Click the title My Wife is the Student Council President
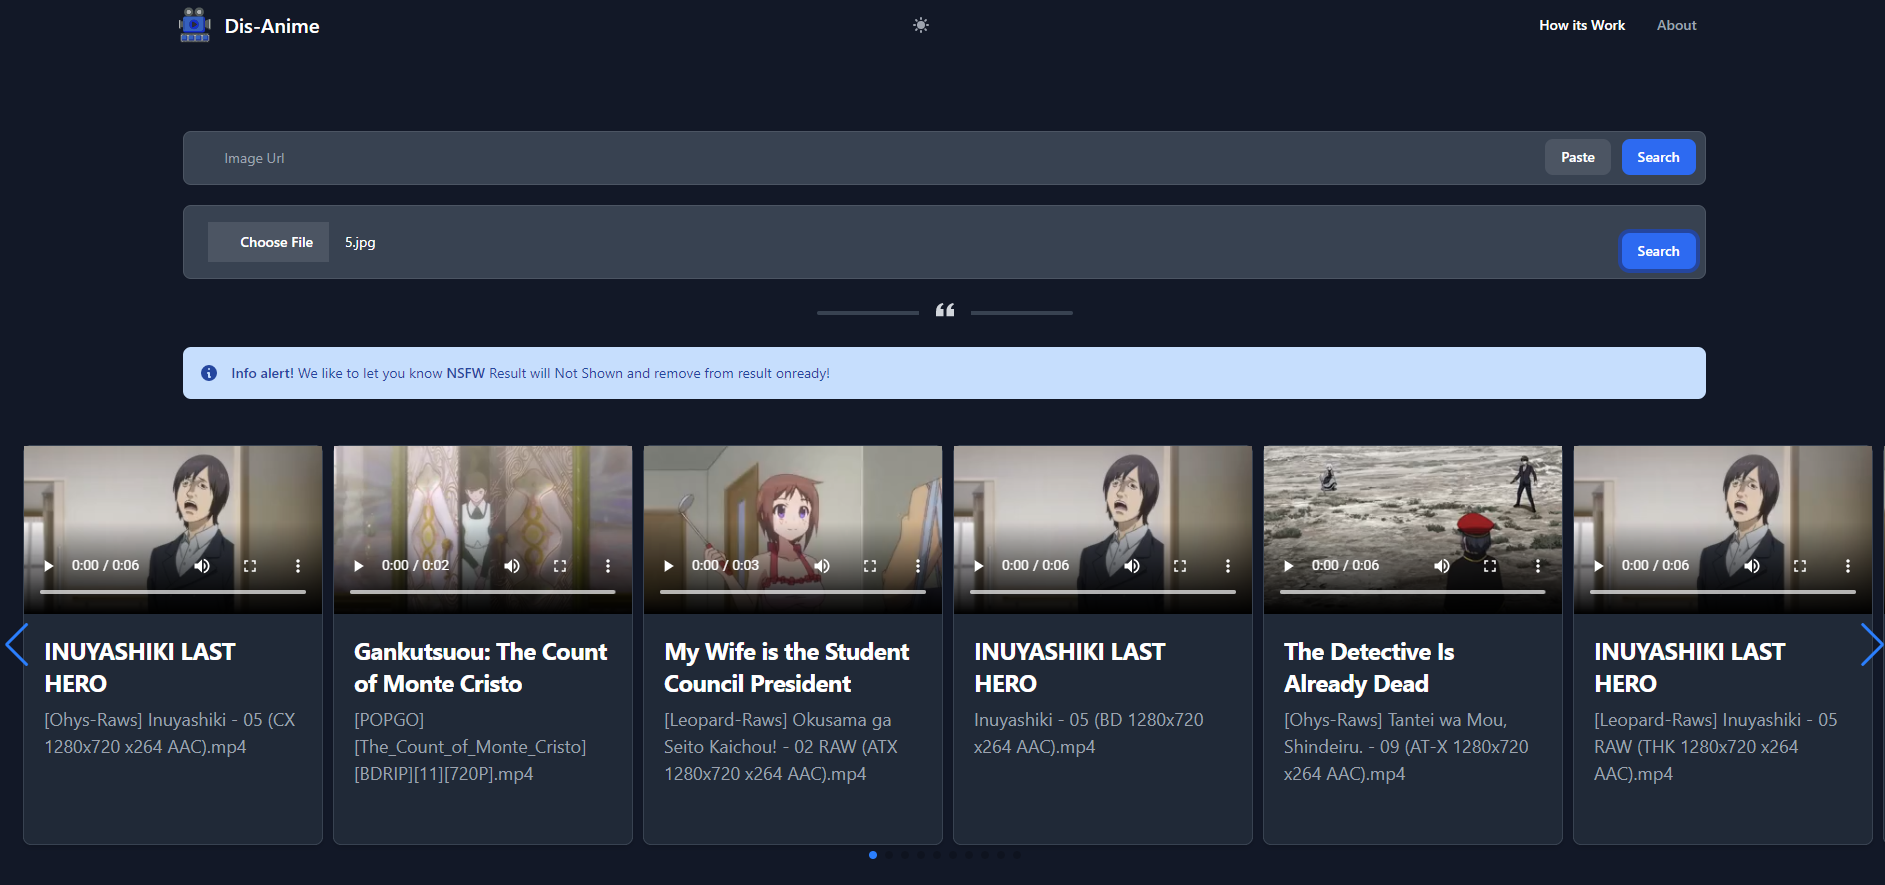1885x885 pixels. click(x=787, y=668)
